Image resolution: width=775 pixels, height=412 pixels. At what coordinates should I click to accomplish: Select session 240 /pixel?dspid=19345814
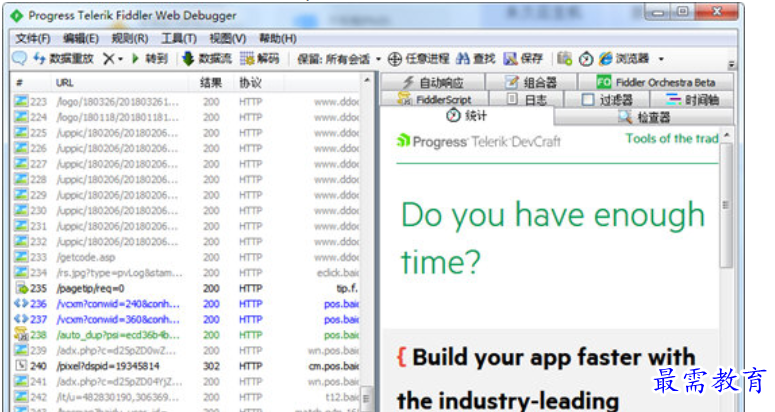[187, 366]
